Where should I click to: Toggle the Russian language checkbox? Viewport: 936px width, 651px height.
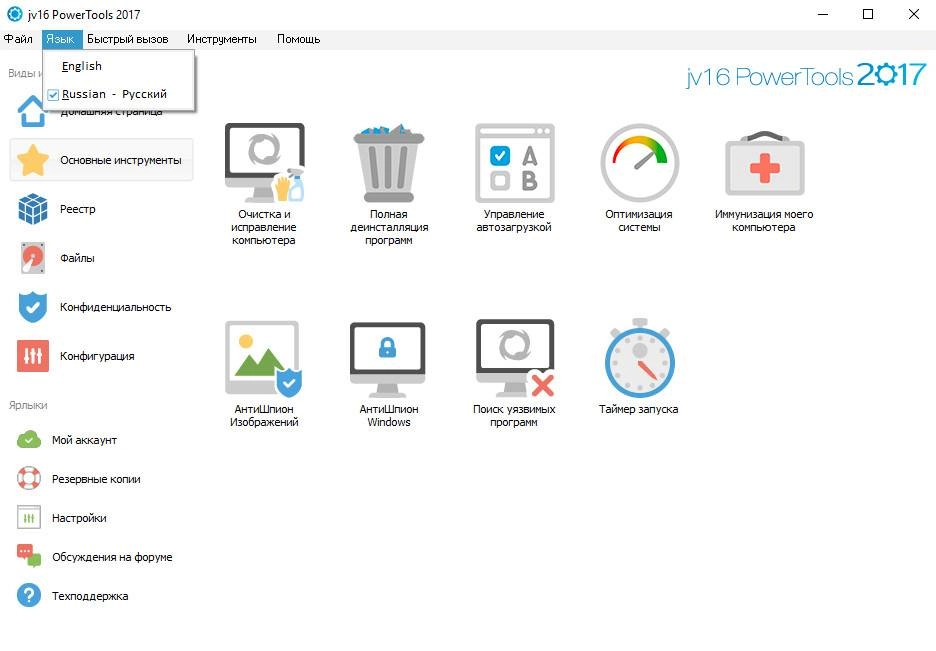[53, 95]
